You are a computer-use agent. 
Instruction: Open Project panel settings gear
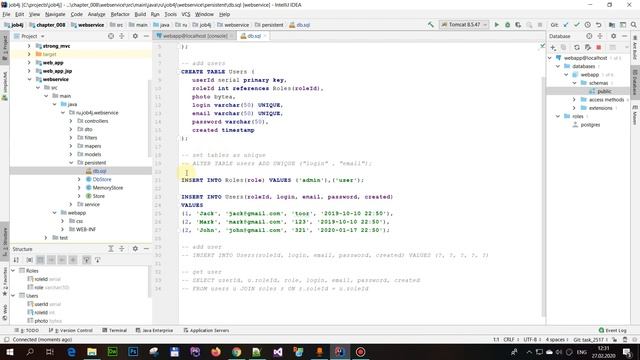click(135, 36)
